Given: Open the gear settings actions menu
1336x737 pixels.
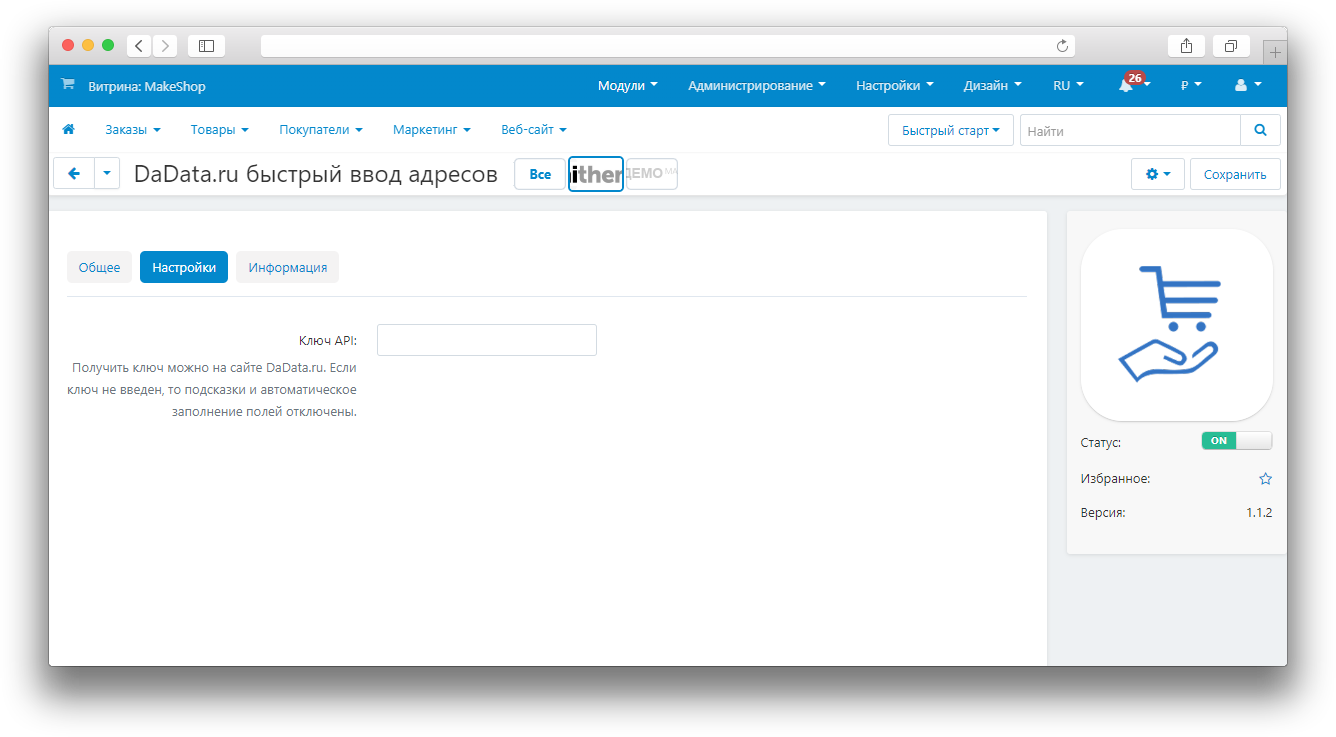Looking at the screenshot, I should (1157, 174).
